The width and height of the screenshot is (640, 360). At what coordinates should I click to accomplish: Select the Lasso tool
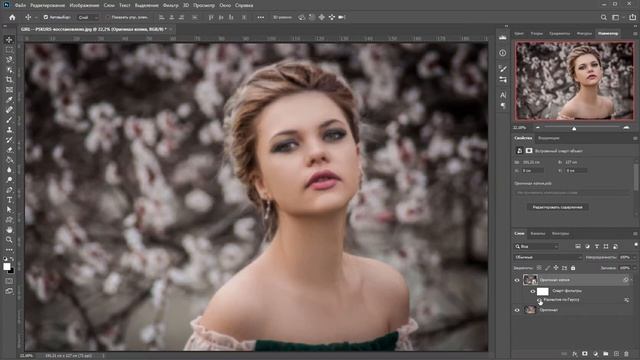coord(9,60)
